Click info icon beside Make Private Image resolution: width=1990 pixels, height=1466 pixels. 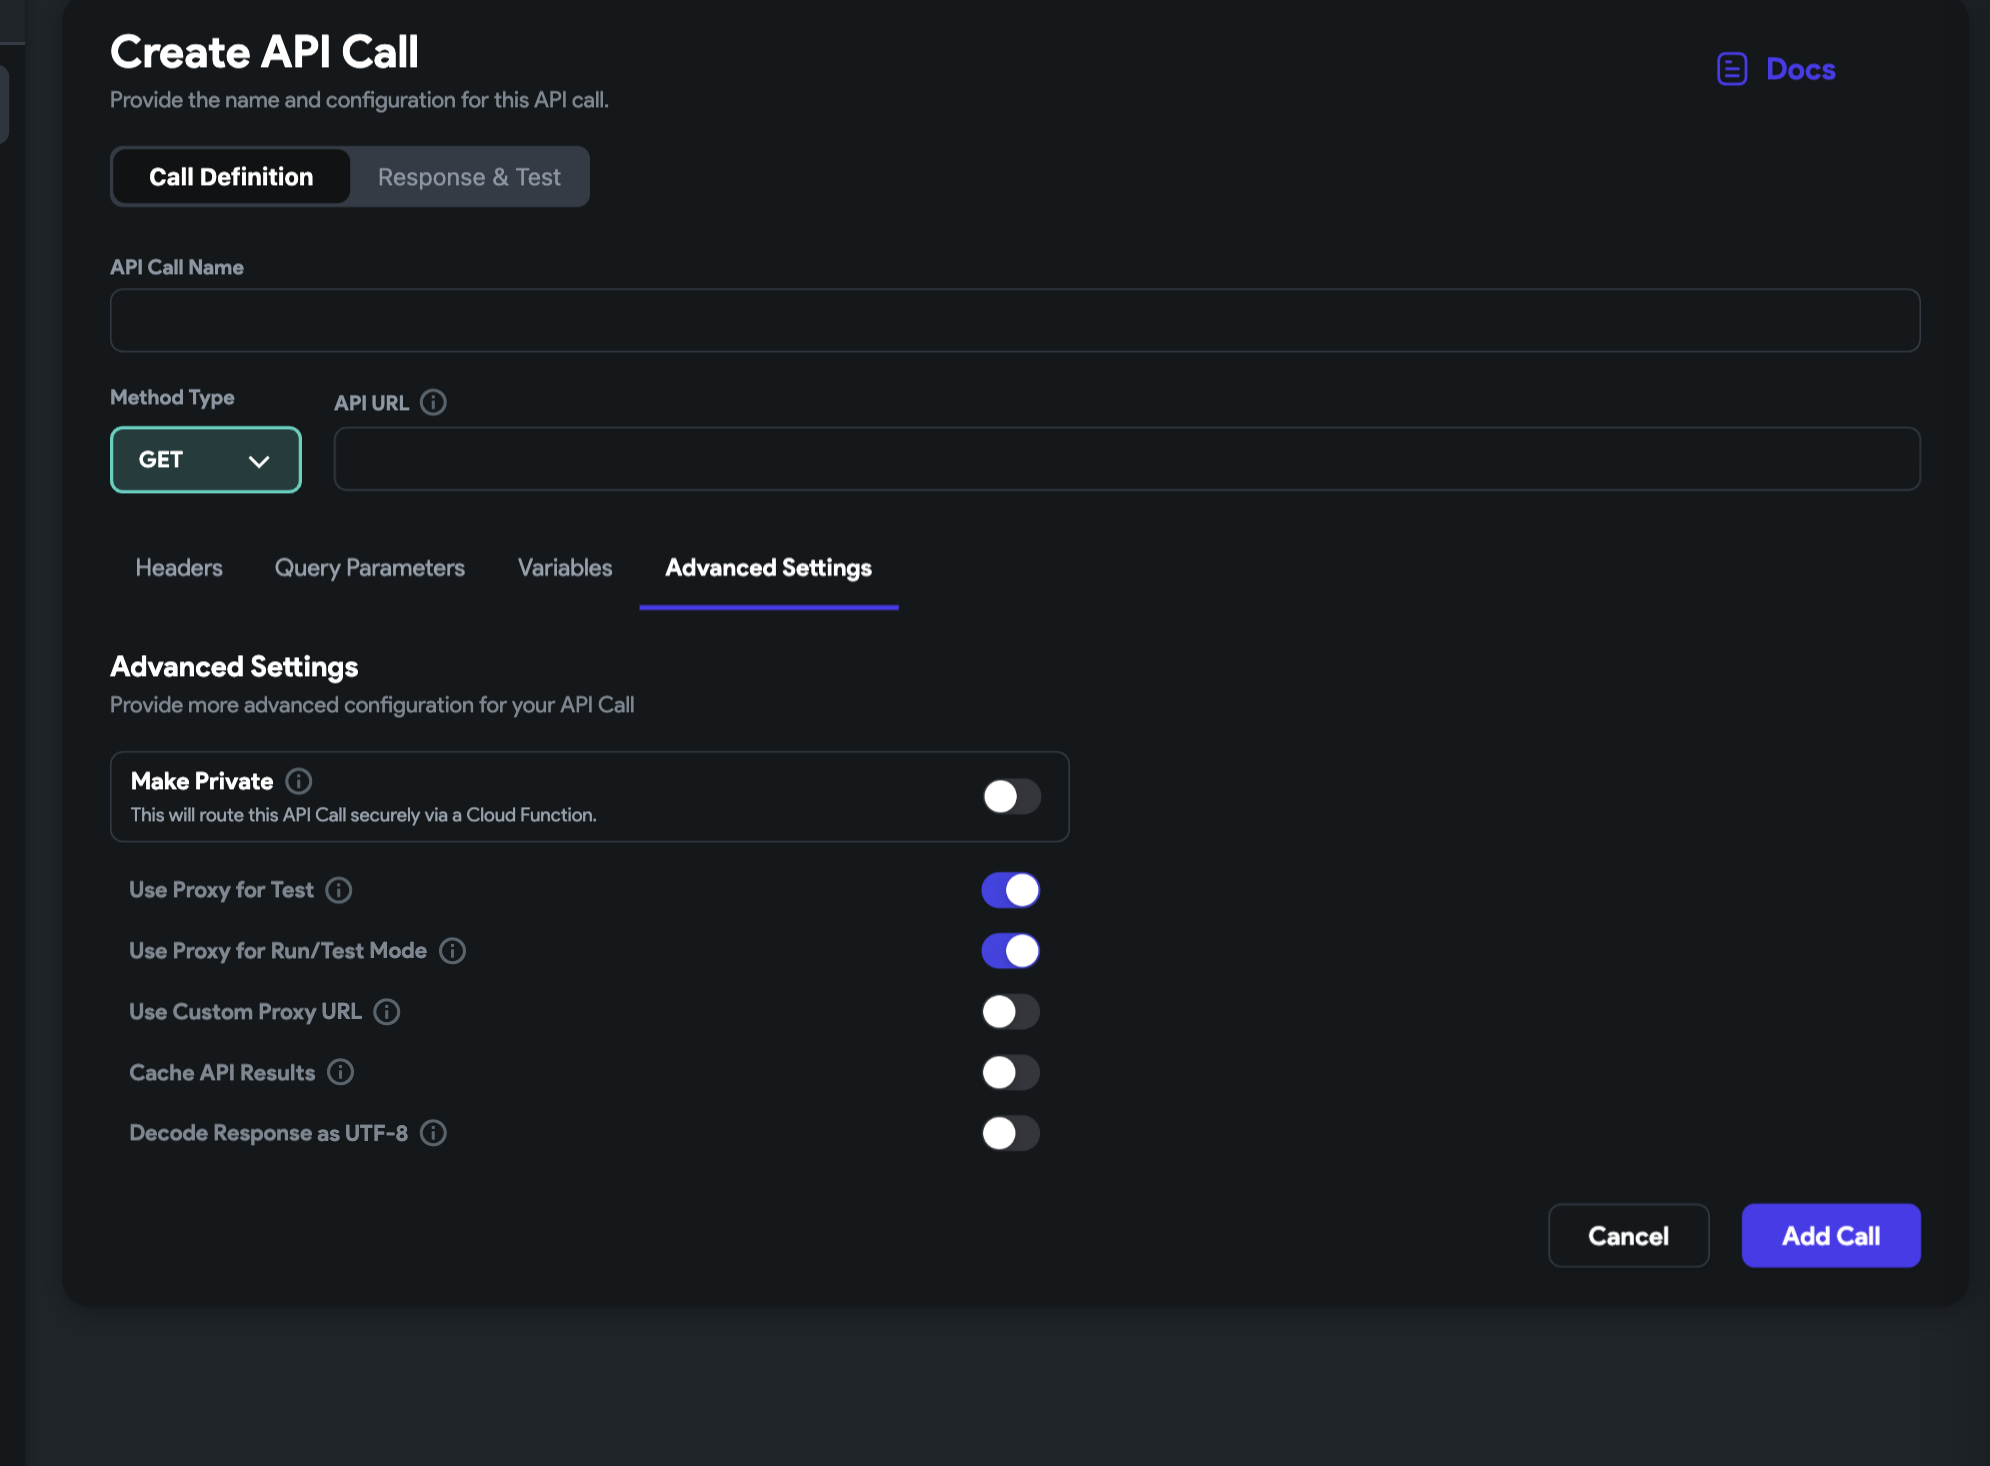coord(299,781)
